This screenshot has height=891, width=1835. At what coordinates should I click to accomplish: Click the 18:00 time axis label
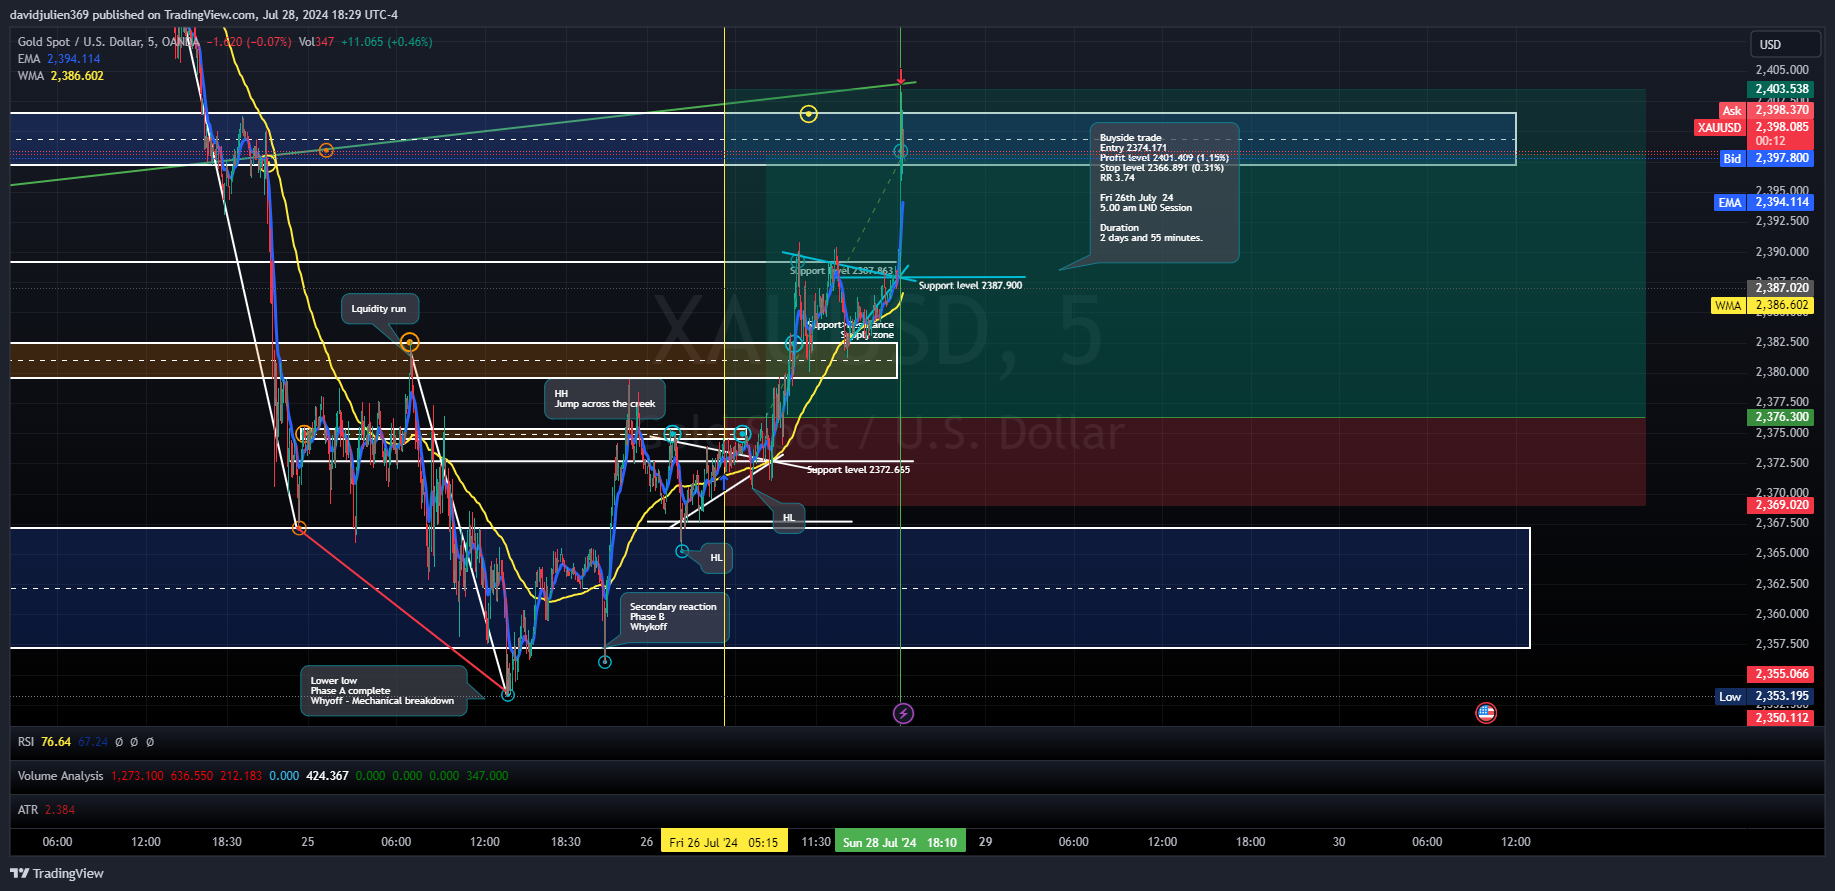[1250, 842]
